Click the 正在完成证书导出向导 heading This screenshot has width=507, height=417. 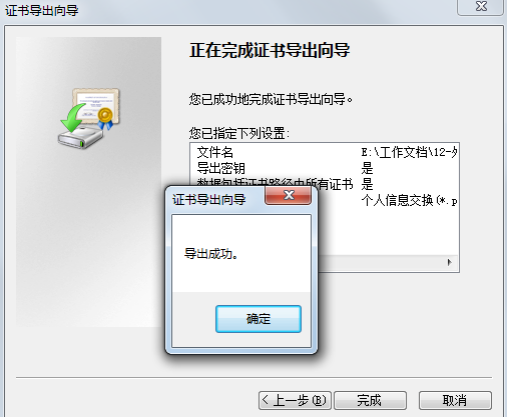tap(270, 51)
